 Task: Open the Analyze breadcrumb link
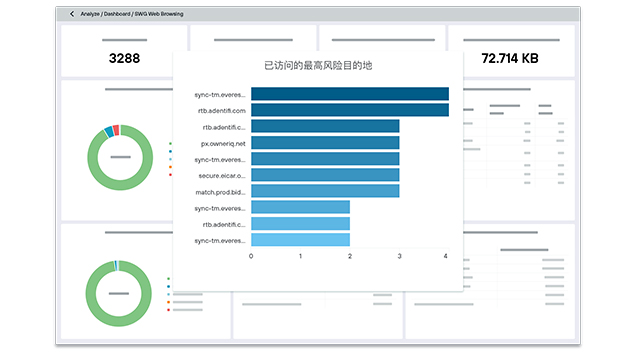pyautogui.click(x=90, y=14)
